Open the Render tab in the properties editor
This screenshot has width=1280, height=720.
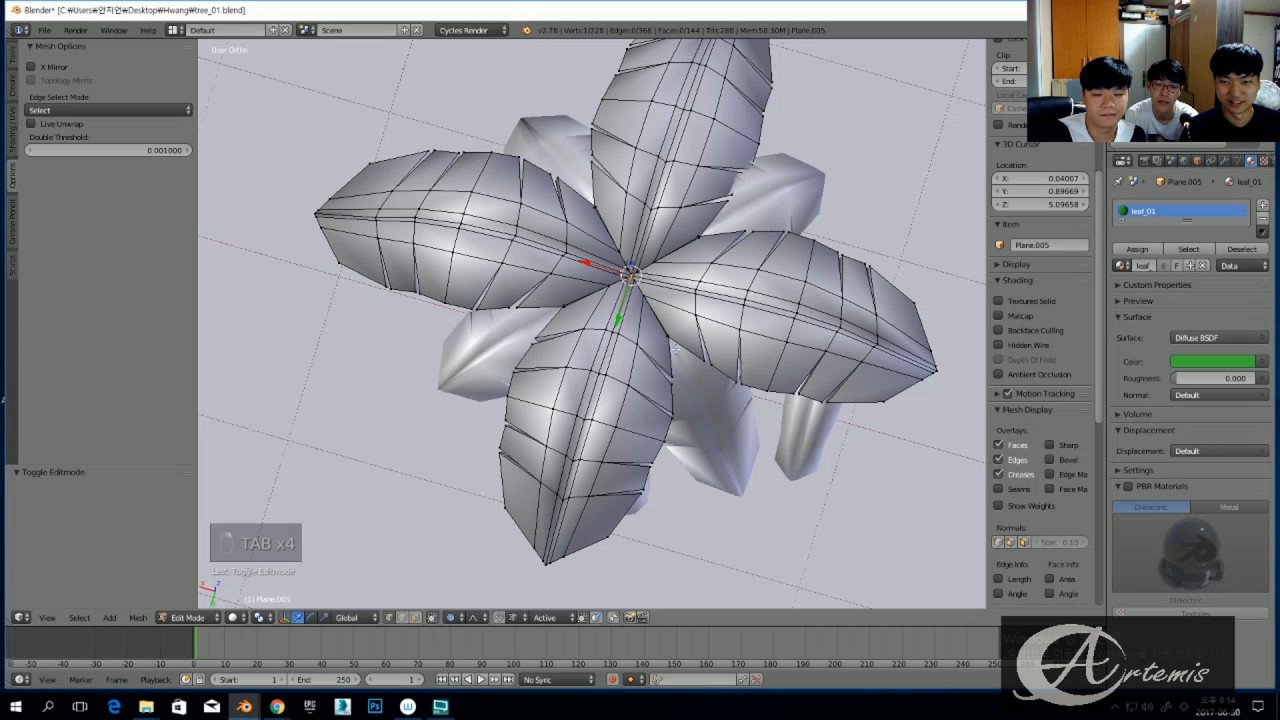click(1145, 161)
